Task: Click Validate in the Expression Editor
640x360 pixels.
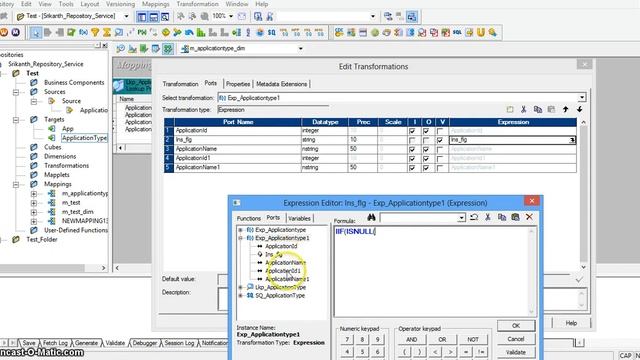Action: pyautogui.click(x=516, y=352)
